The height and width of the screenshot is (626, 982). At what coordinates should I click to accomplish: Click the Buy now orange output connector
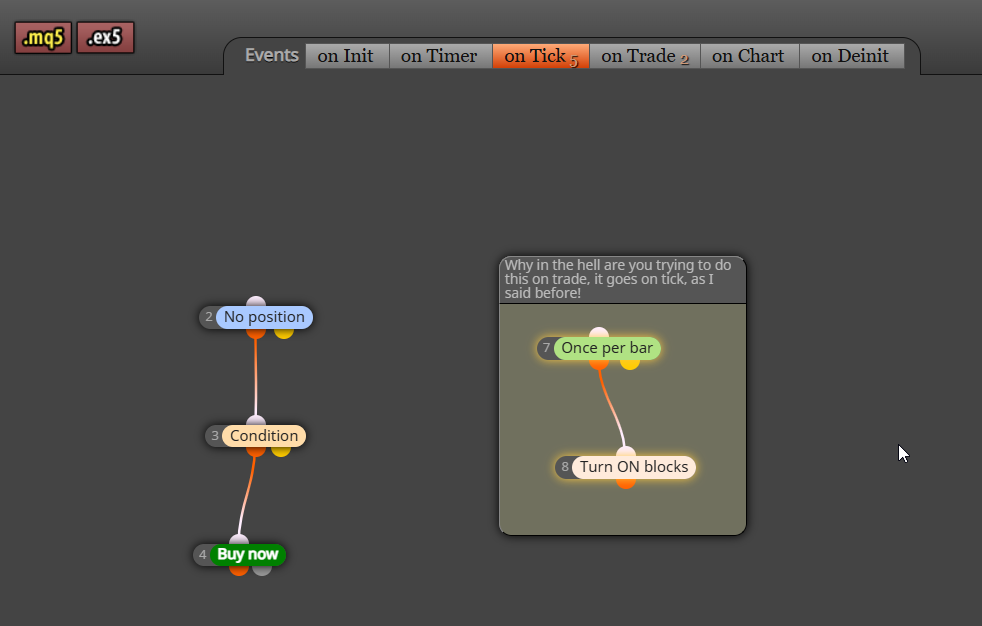(x=239, y=570)
